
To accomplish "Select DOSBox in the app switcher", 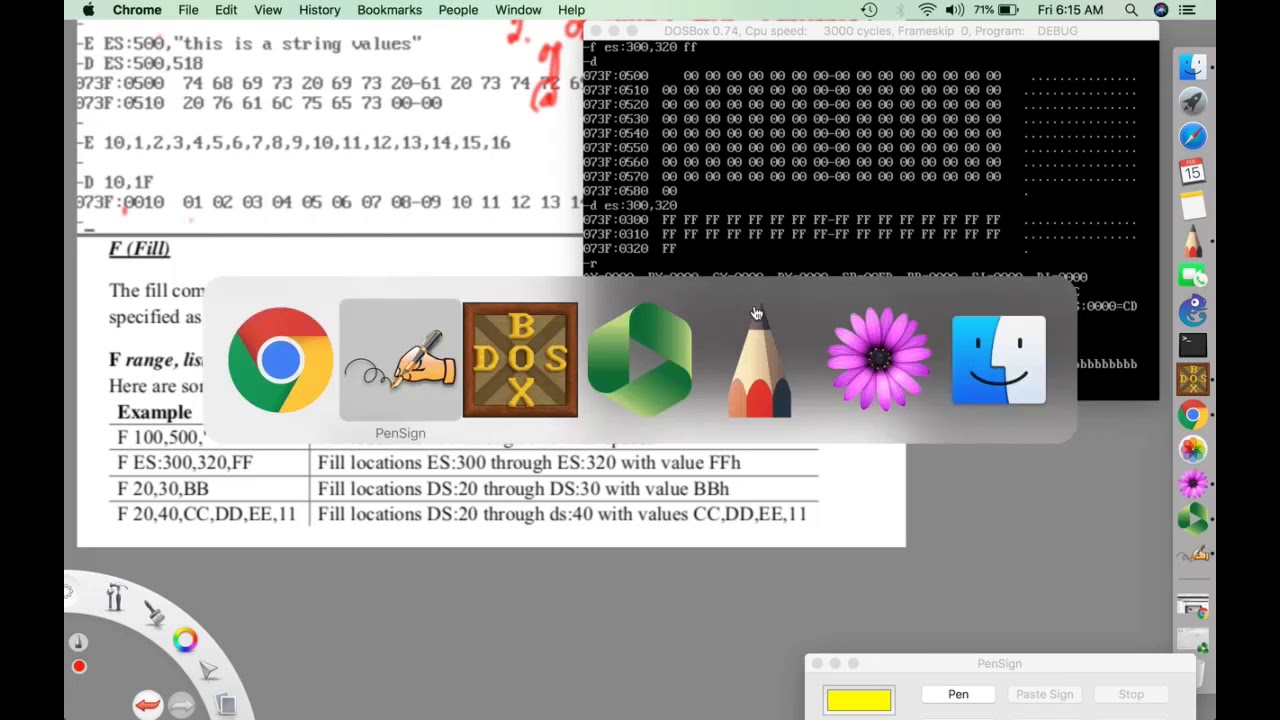I will click(x=520, y=360).
